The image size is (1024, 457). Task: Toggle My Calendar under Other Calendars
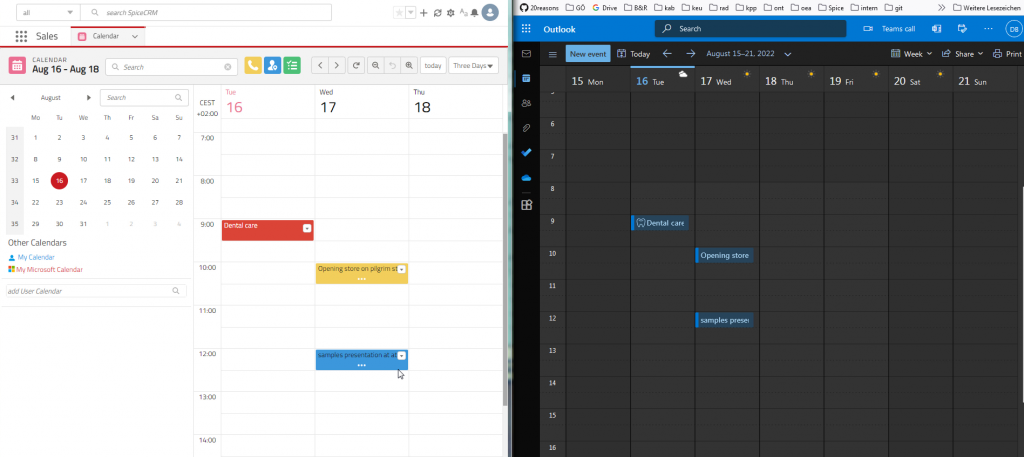(x=36, y=257)
